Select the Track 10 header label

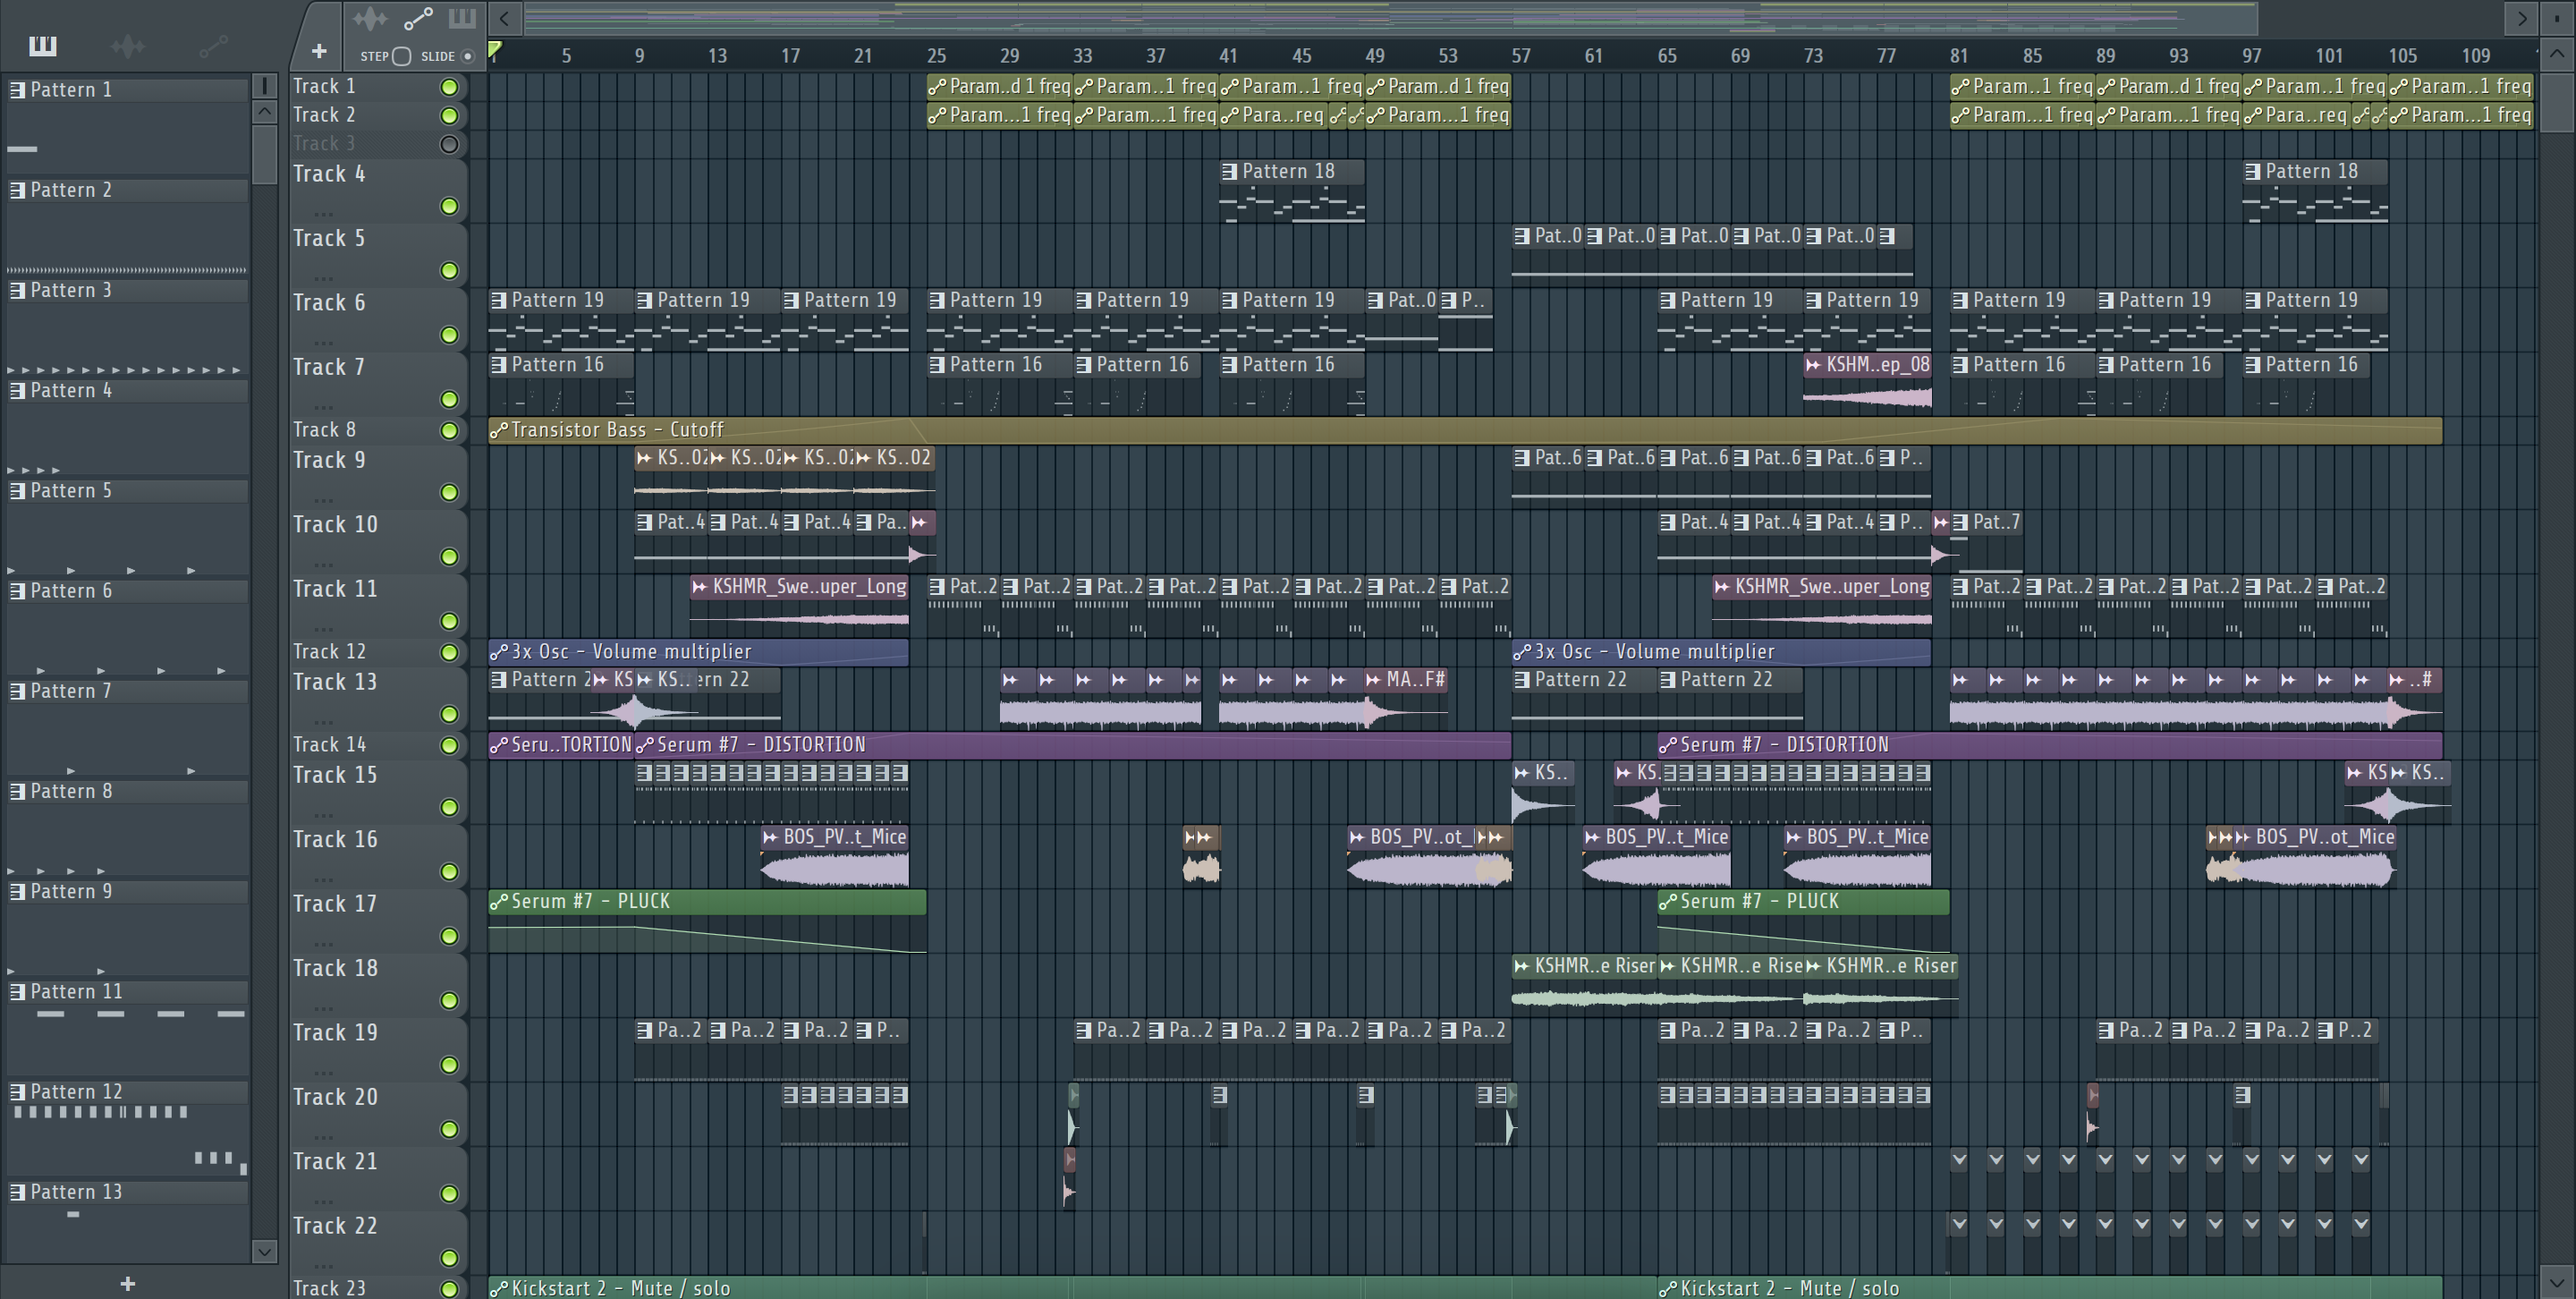[335, 525]
